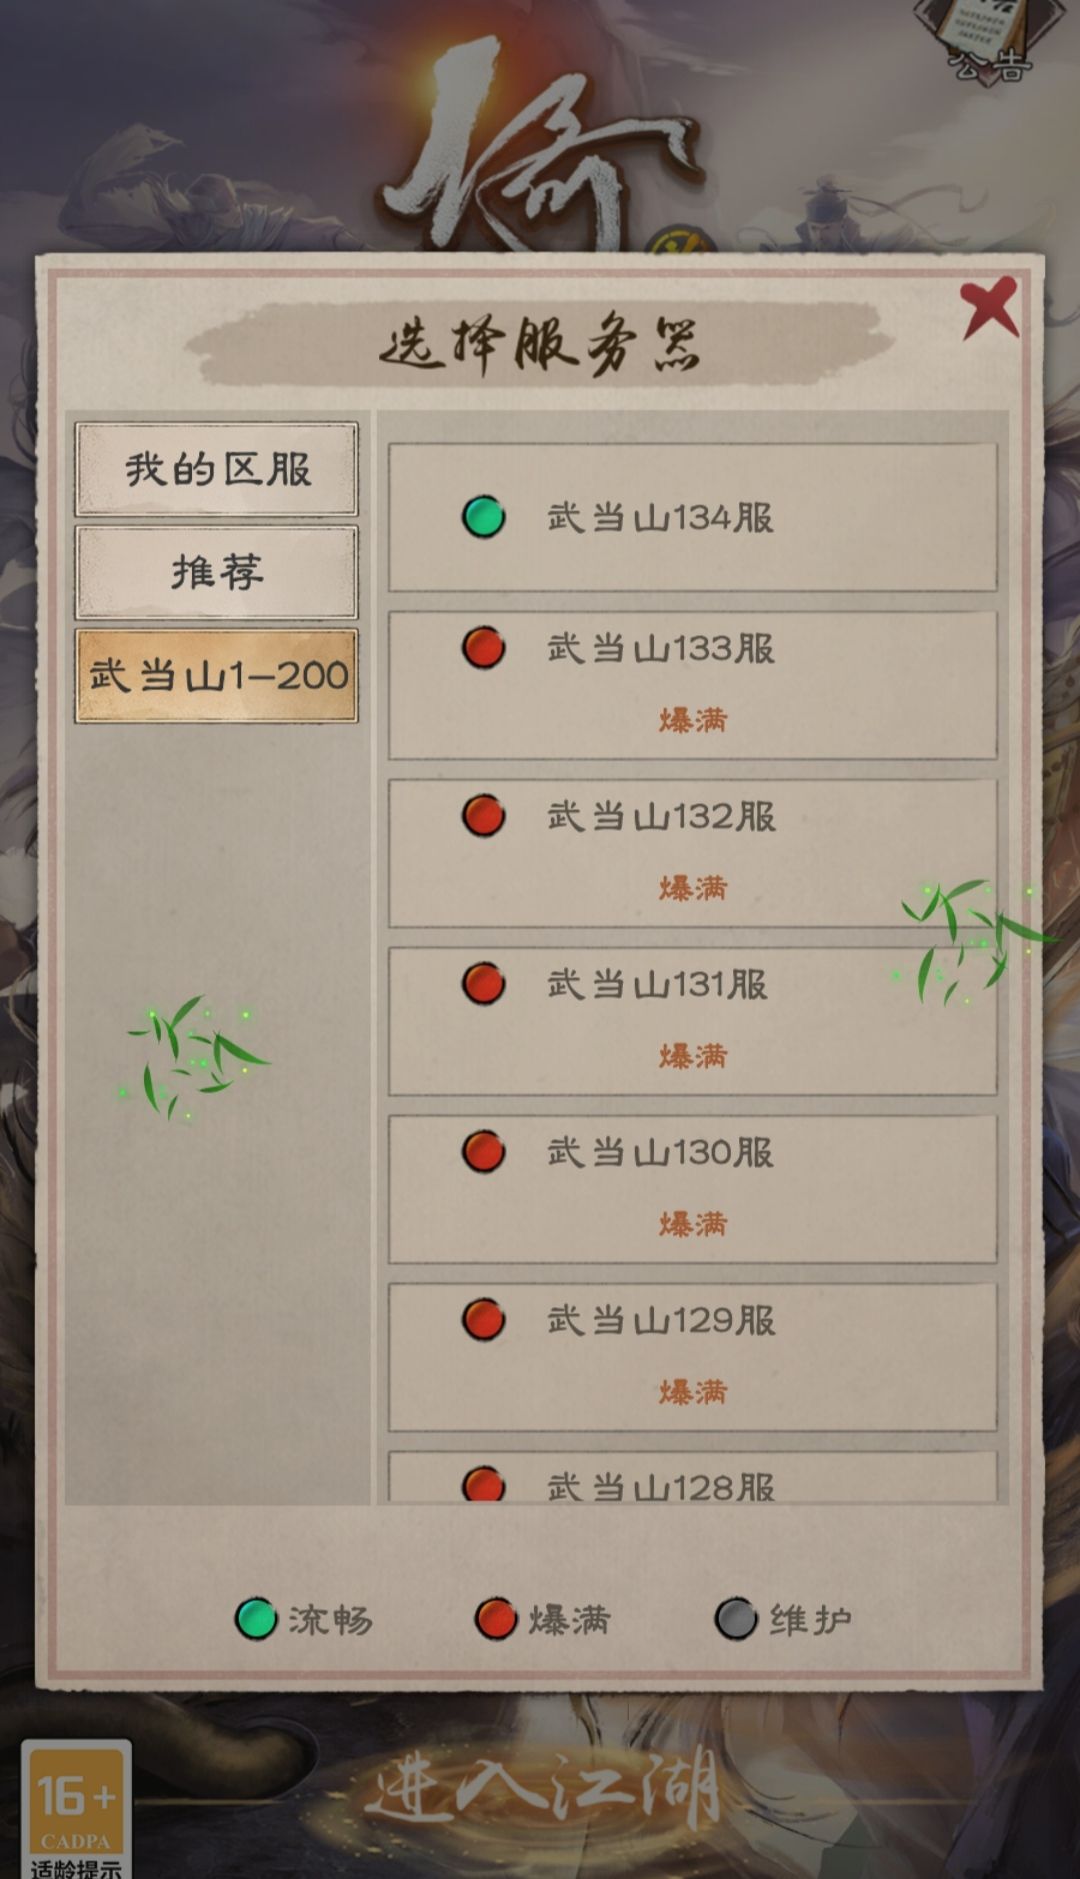
Task: Choose server 武当山134服
Action: (x=693, y=518)
